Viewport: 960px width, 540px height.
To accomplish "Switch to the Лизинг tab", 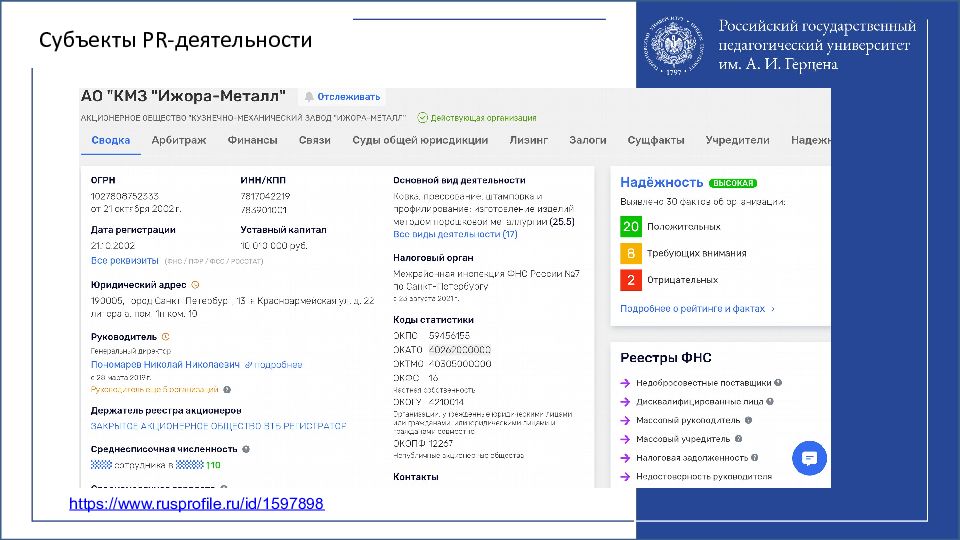I will [x=528, y=140].
